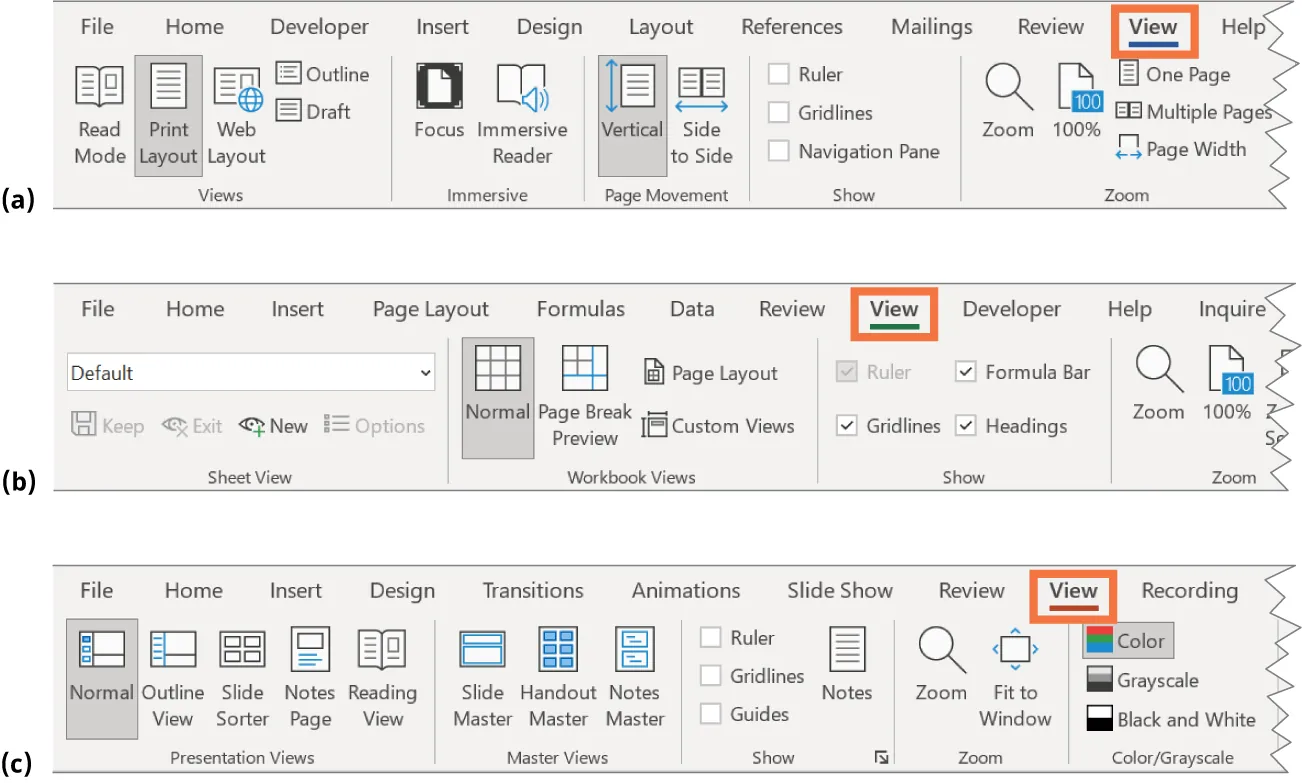The width and height of the screenshot is (1302, 783).
Task: Open the Sheet View dropdown in Excel
Action: pyautogui.click(x=427, y=371)
